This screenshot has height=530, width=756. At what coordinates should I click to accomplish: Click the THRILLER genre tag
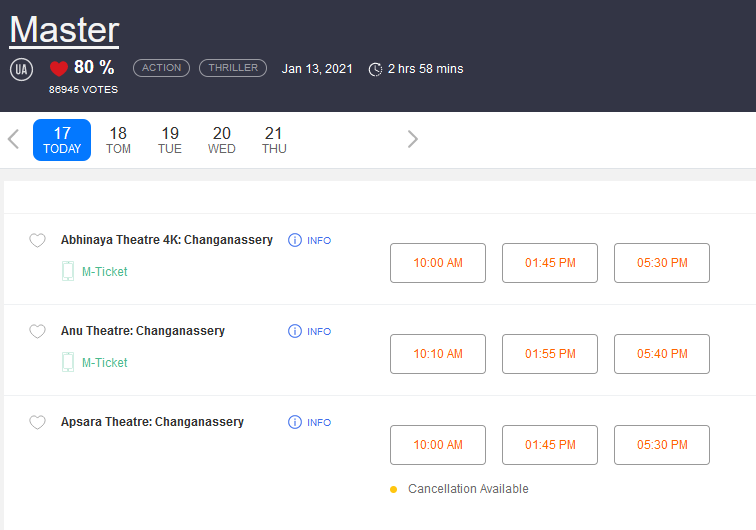tap(233, 68)
